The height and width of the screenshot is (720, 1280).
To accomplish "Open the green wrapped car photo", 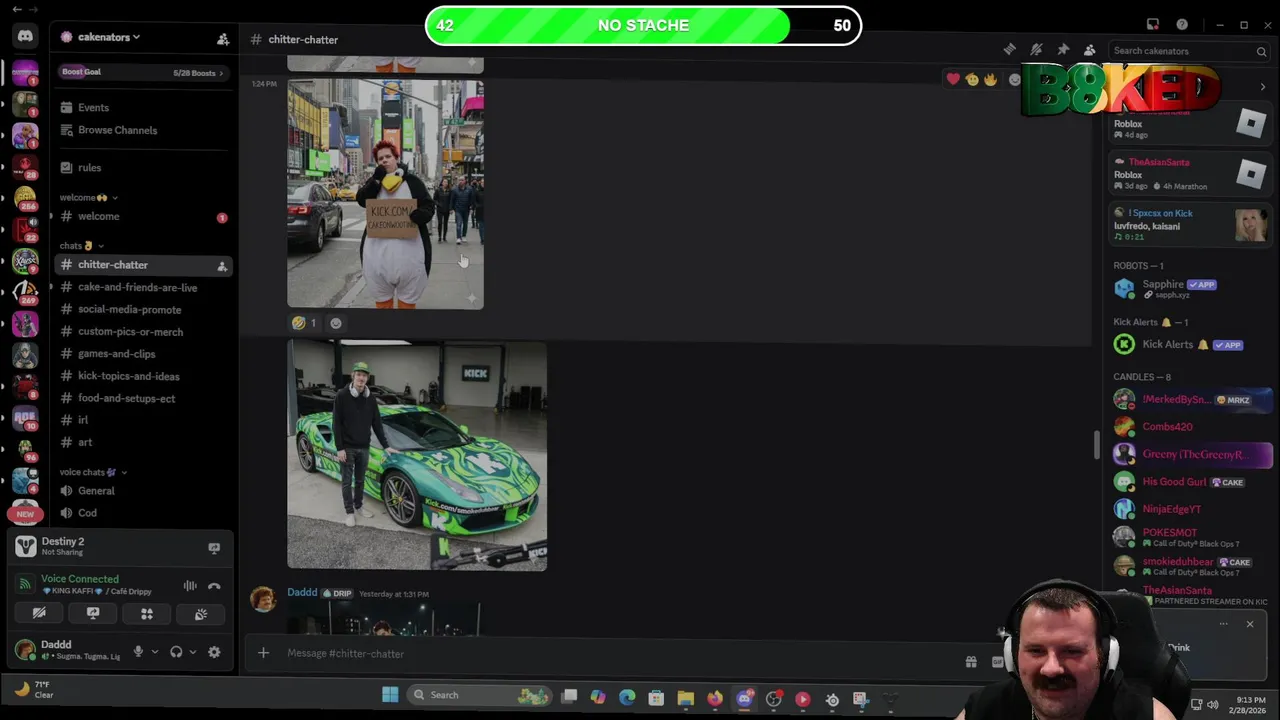I will coord(417,455).
